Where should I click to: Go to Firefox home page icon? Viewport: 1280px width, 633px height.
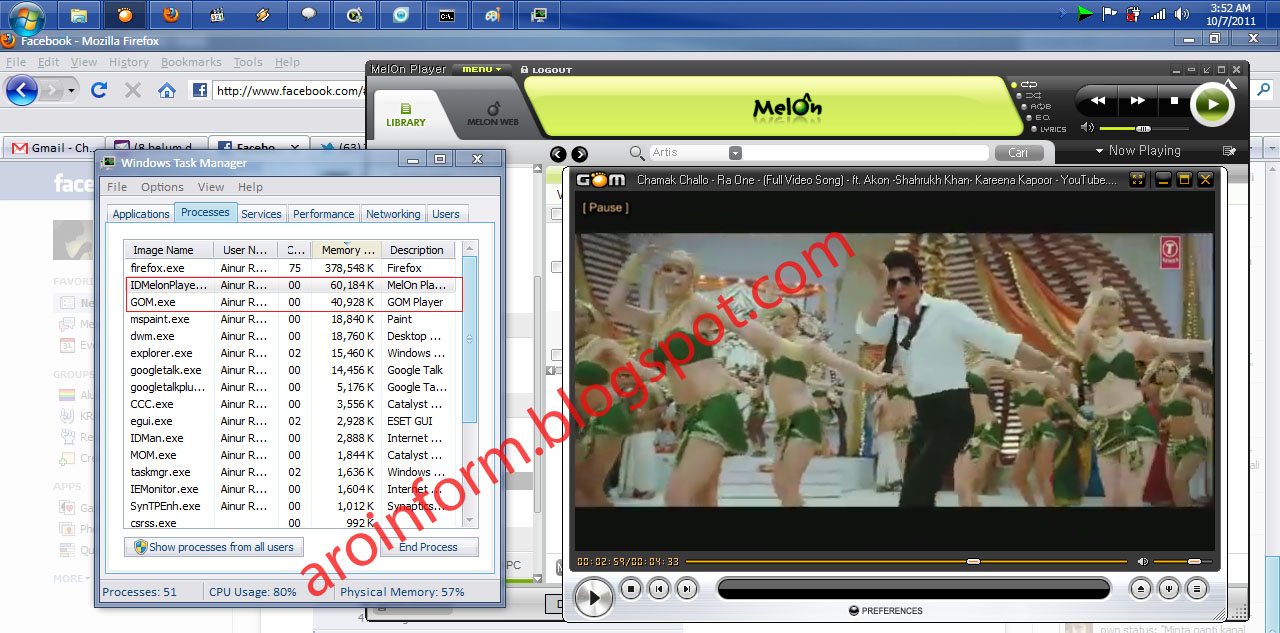[x=166, y=90]
